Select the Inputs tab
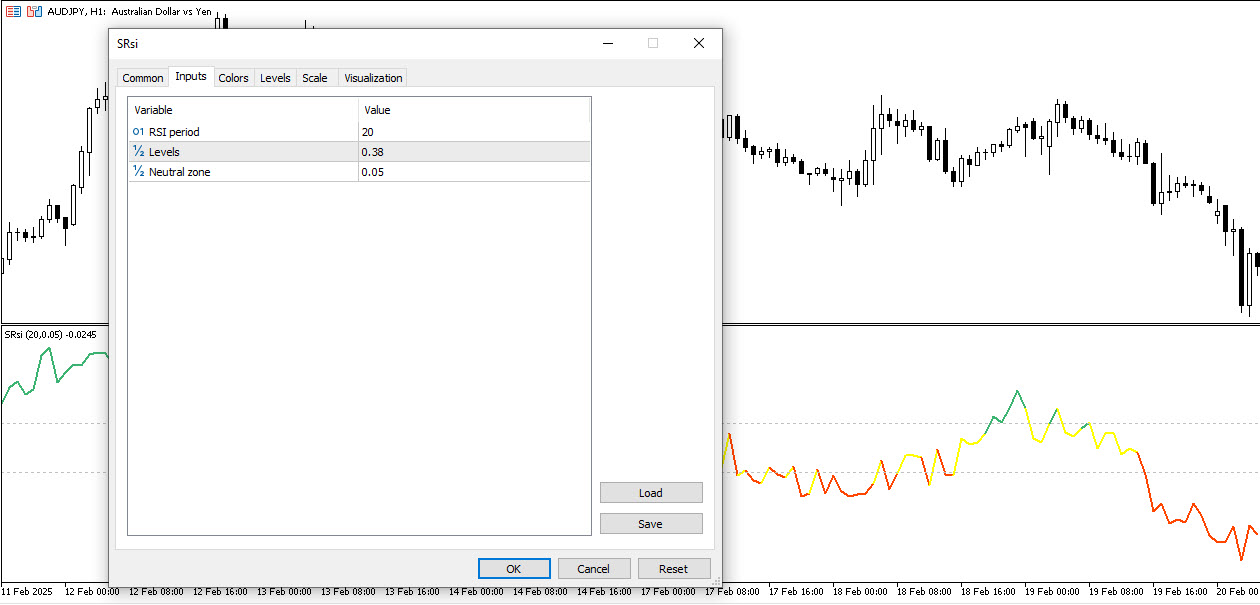The height and width of the screenshot is (605, 1260). [x=191, y=77]
